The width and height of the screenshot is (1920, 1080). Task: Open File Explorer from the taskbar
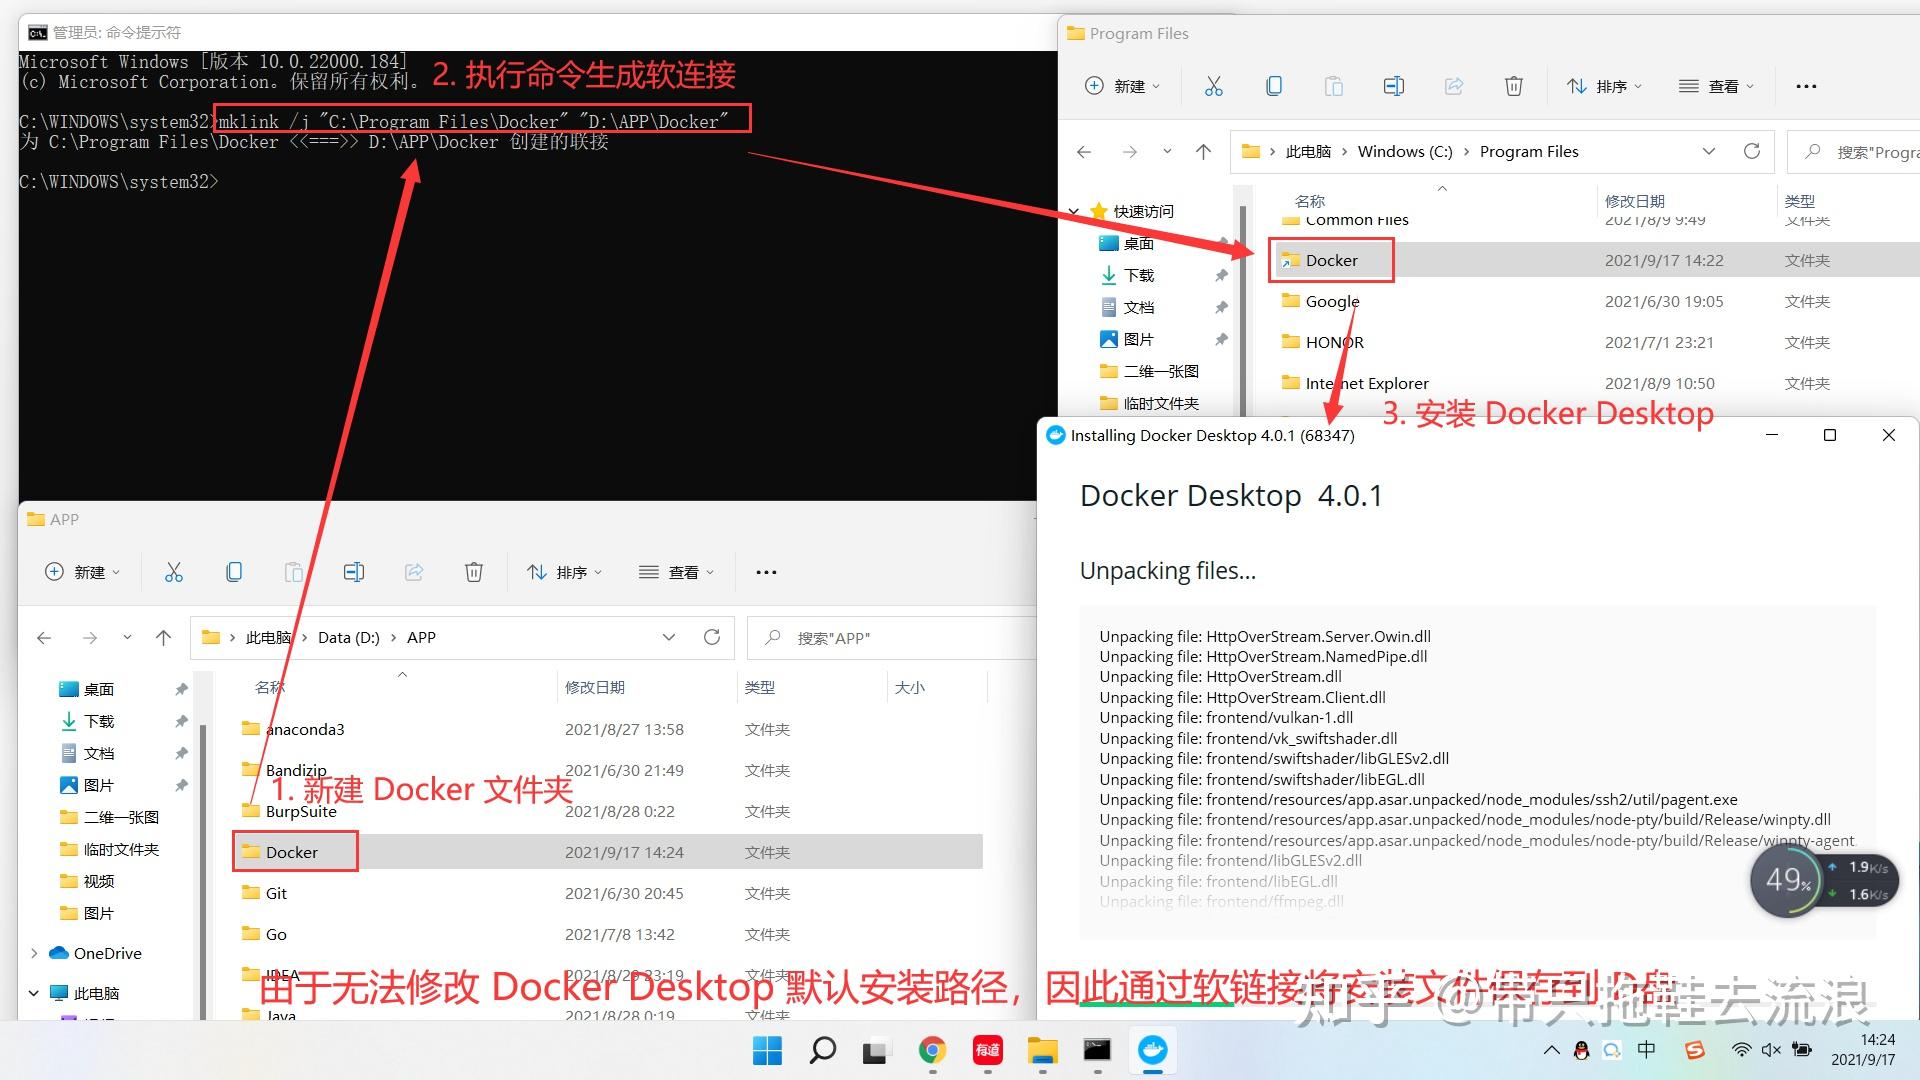(1042, 1051)
